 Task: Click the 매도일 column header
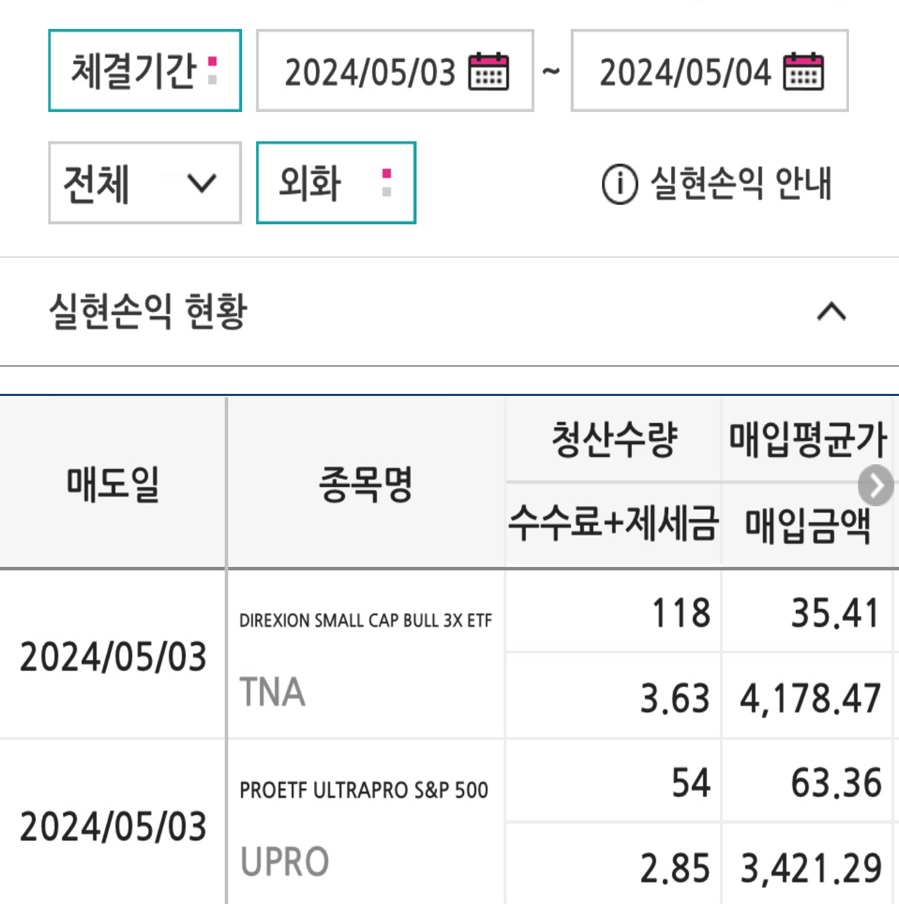[113, 483]
